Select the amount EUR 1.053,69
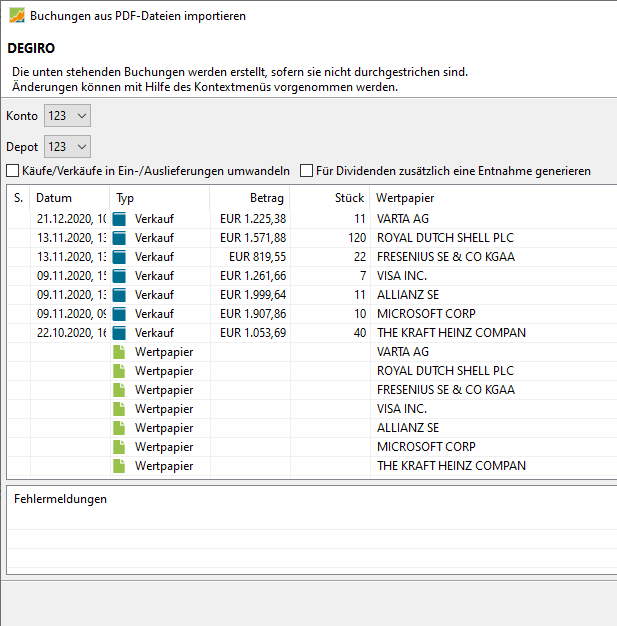Screen dimensions: 617x626 [x=253, y=333]
